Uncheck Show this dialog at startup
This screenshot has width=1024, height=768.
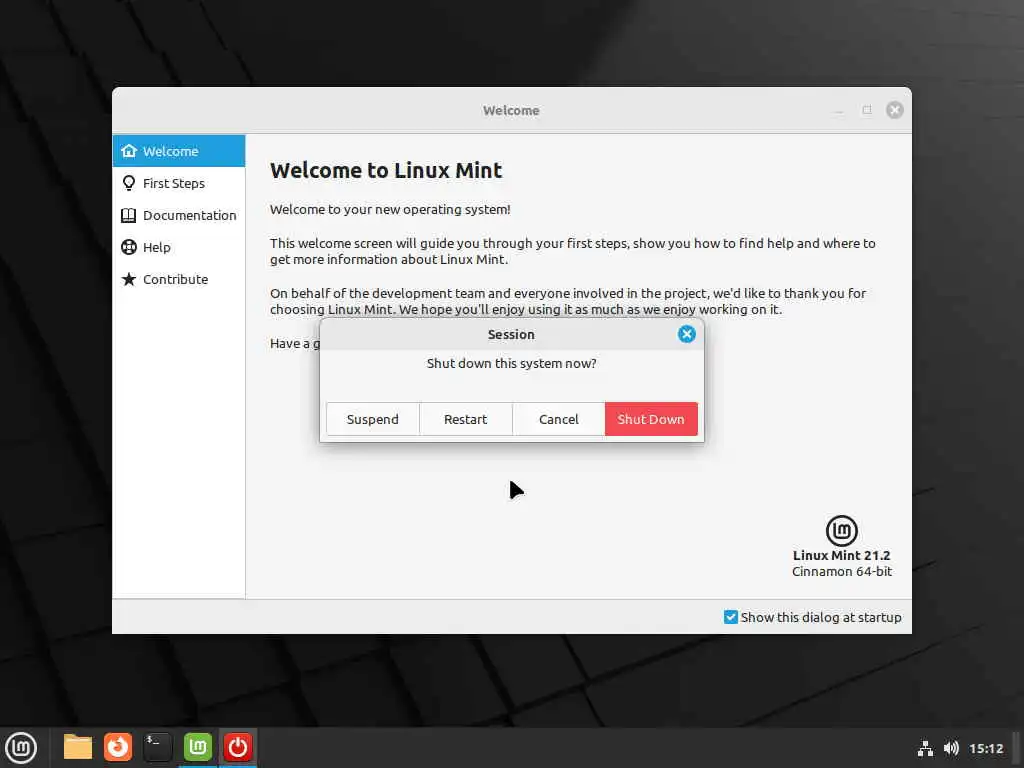coord(731,617)
